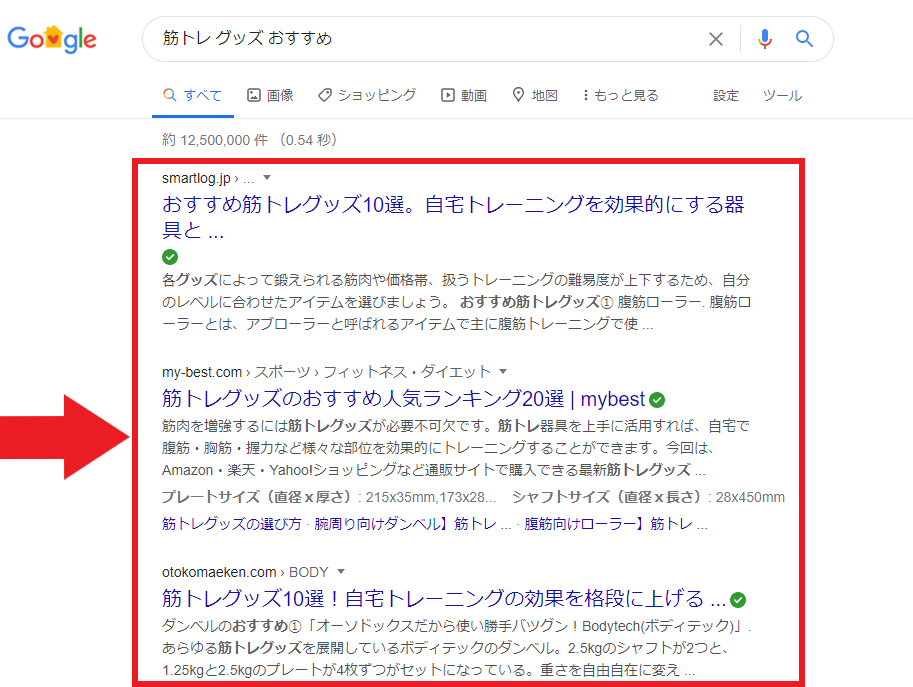Click green checkmark under smartlog result
Screen dimensions: 913x687
tap(170, 257)
